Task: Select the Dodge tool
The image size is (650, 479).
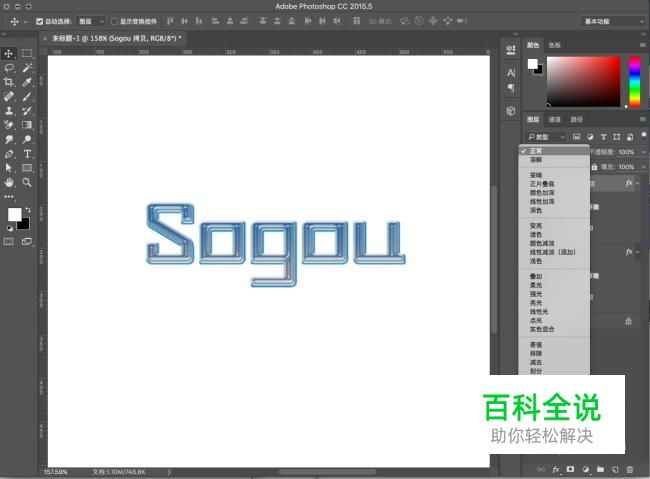Action: pos(27,139)
